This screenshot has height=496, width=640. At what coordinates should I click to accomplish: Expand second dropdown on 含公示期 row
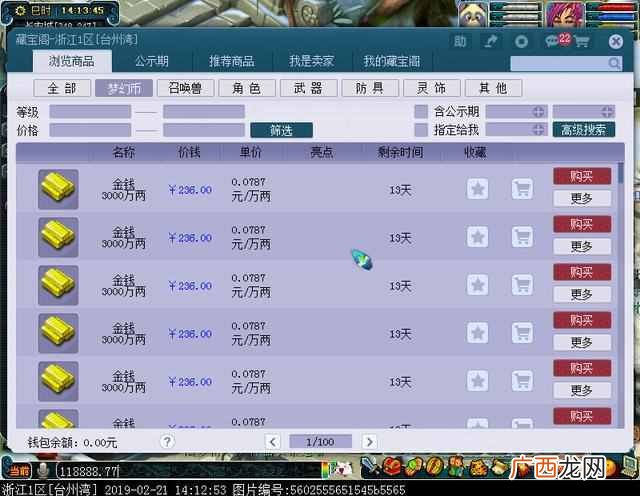tap(584, 111)
